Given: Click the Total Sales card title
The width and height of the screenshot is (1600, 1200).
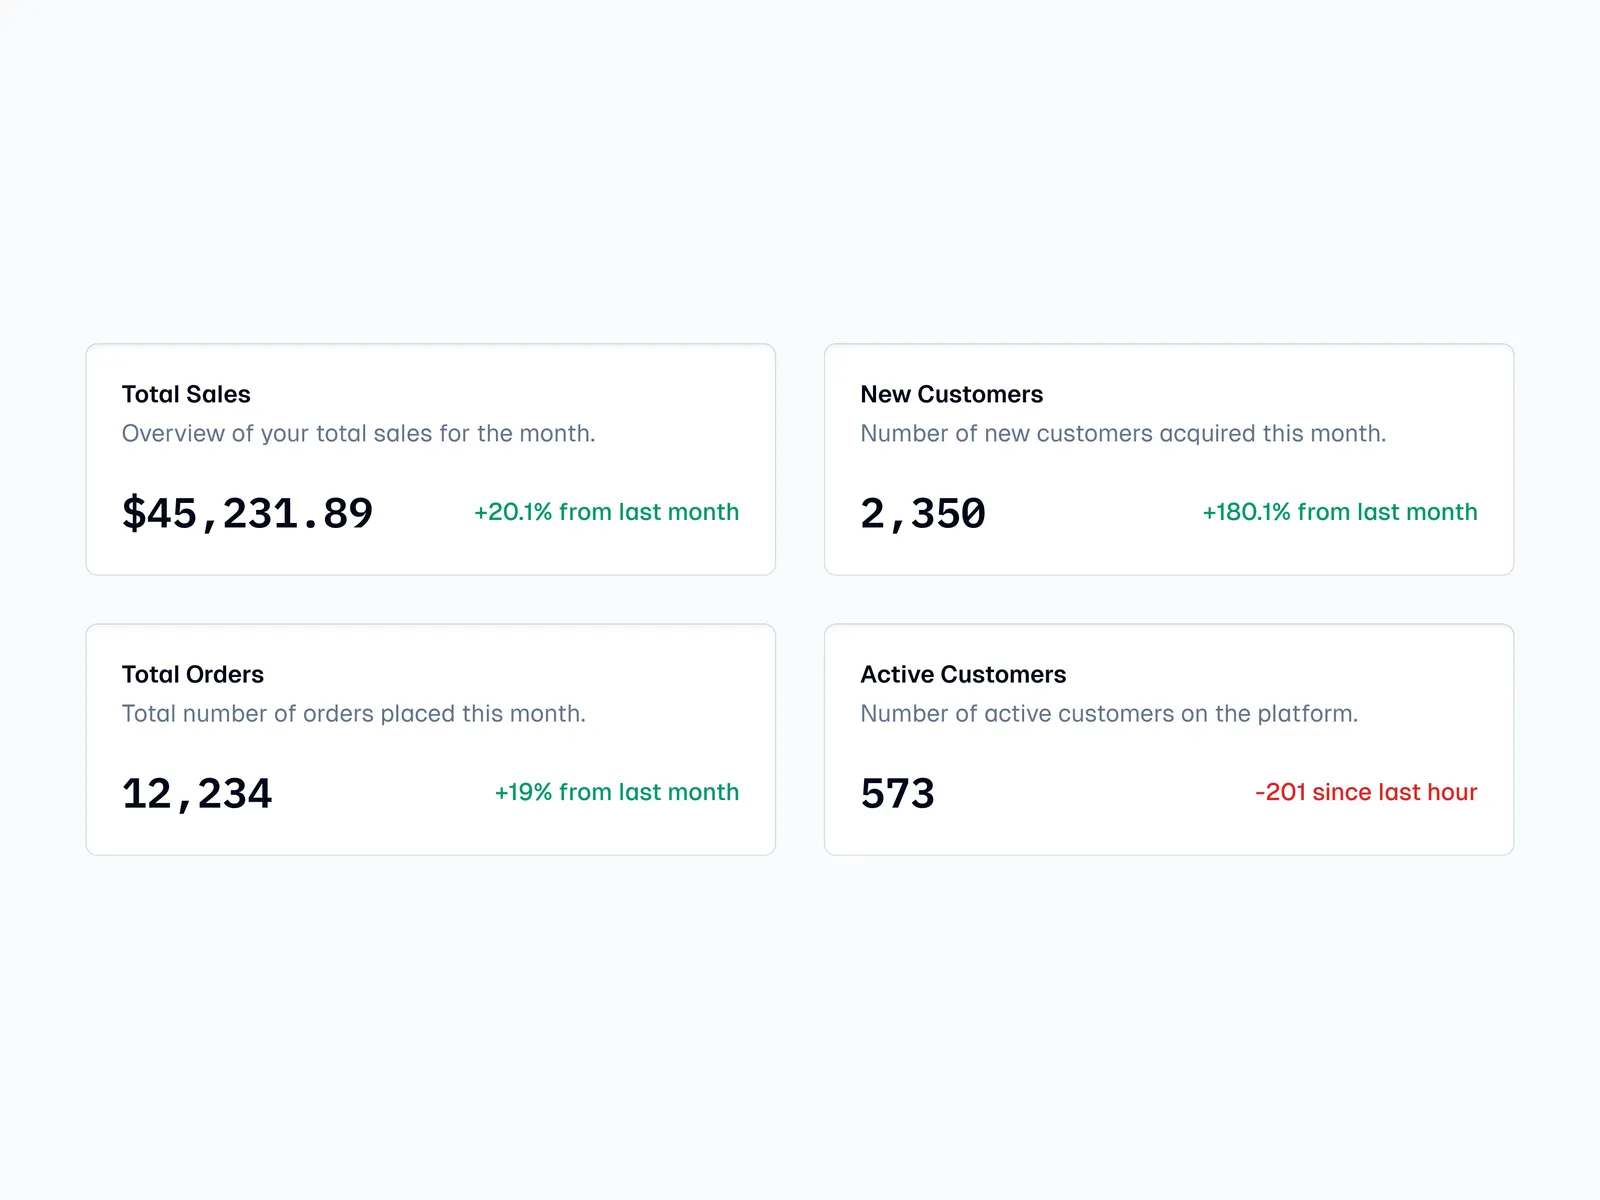Looking at the screenshot, I should tap(186, 394).
